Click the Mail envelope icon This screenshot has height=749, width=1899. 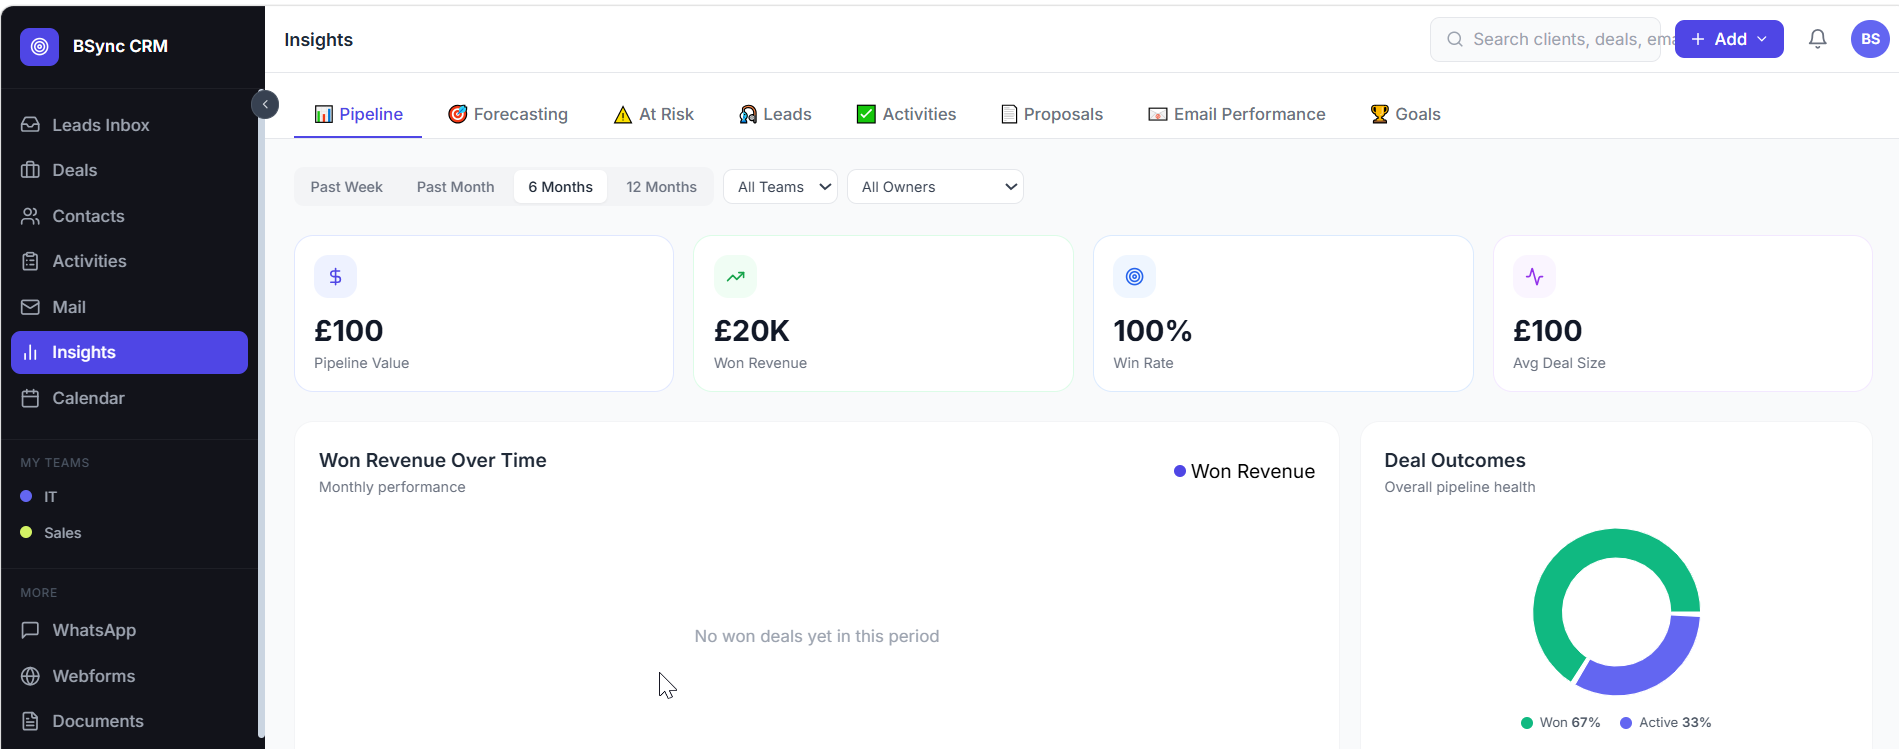[x=31, y=307]
